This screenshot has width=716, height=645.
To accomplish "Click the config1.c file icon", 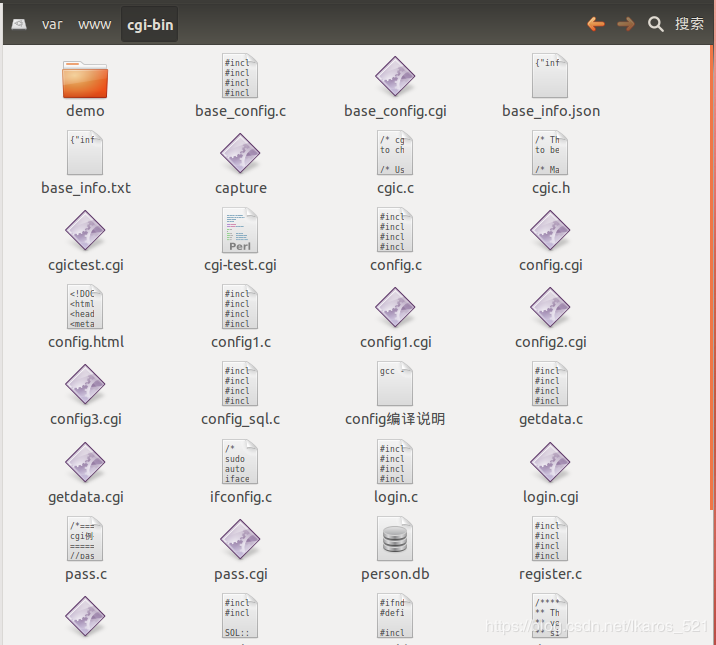I will point(240,307).
